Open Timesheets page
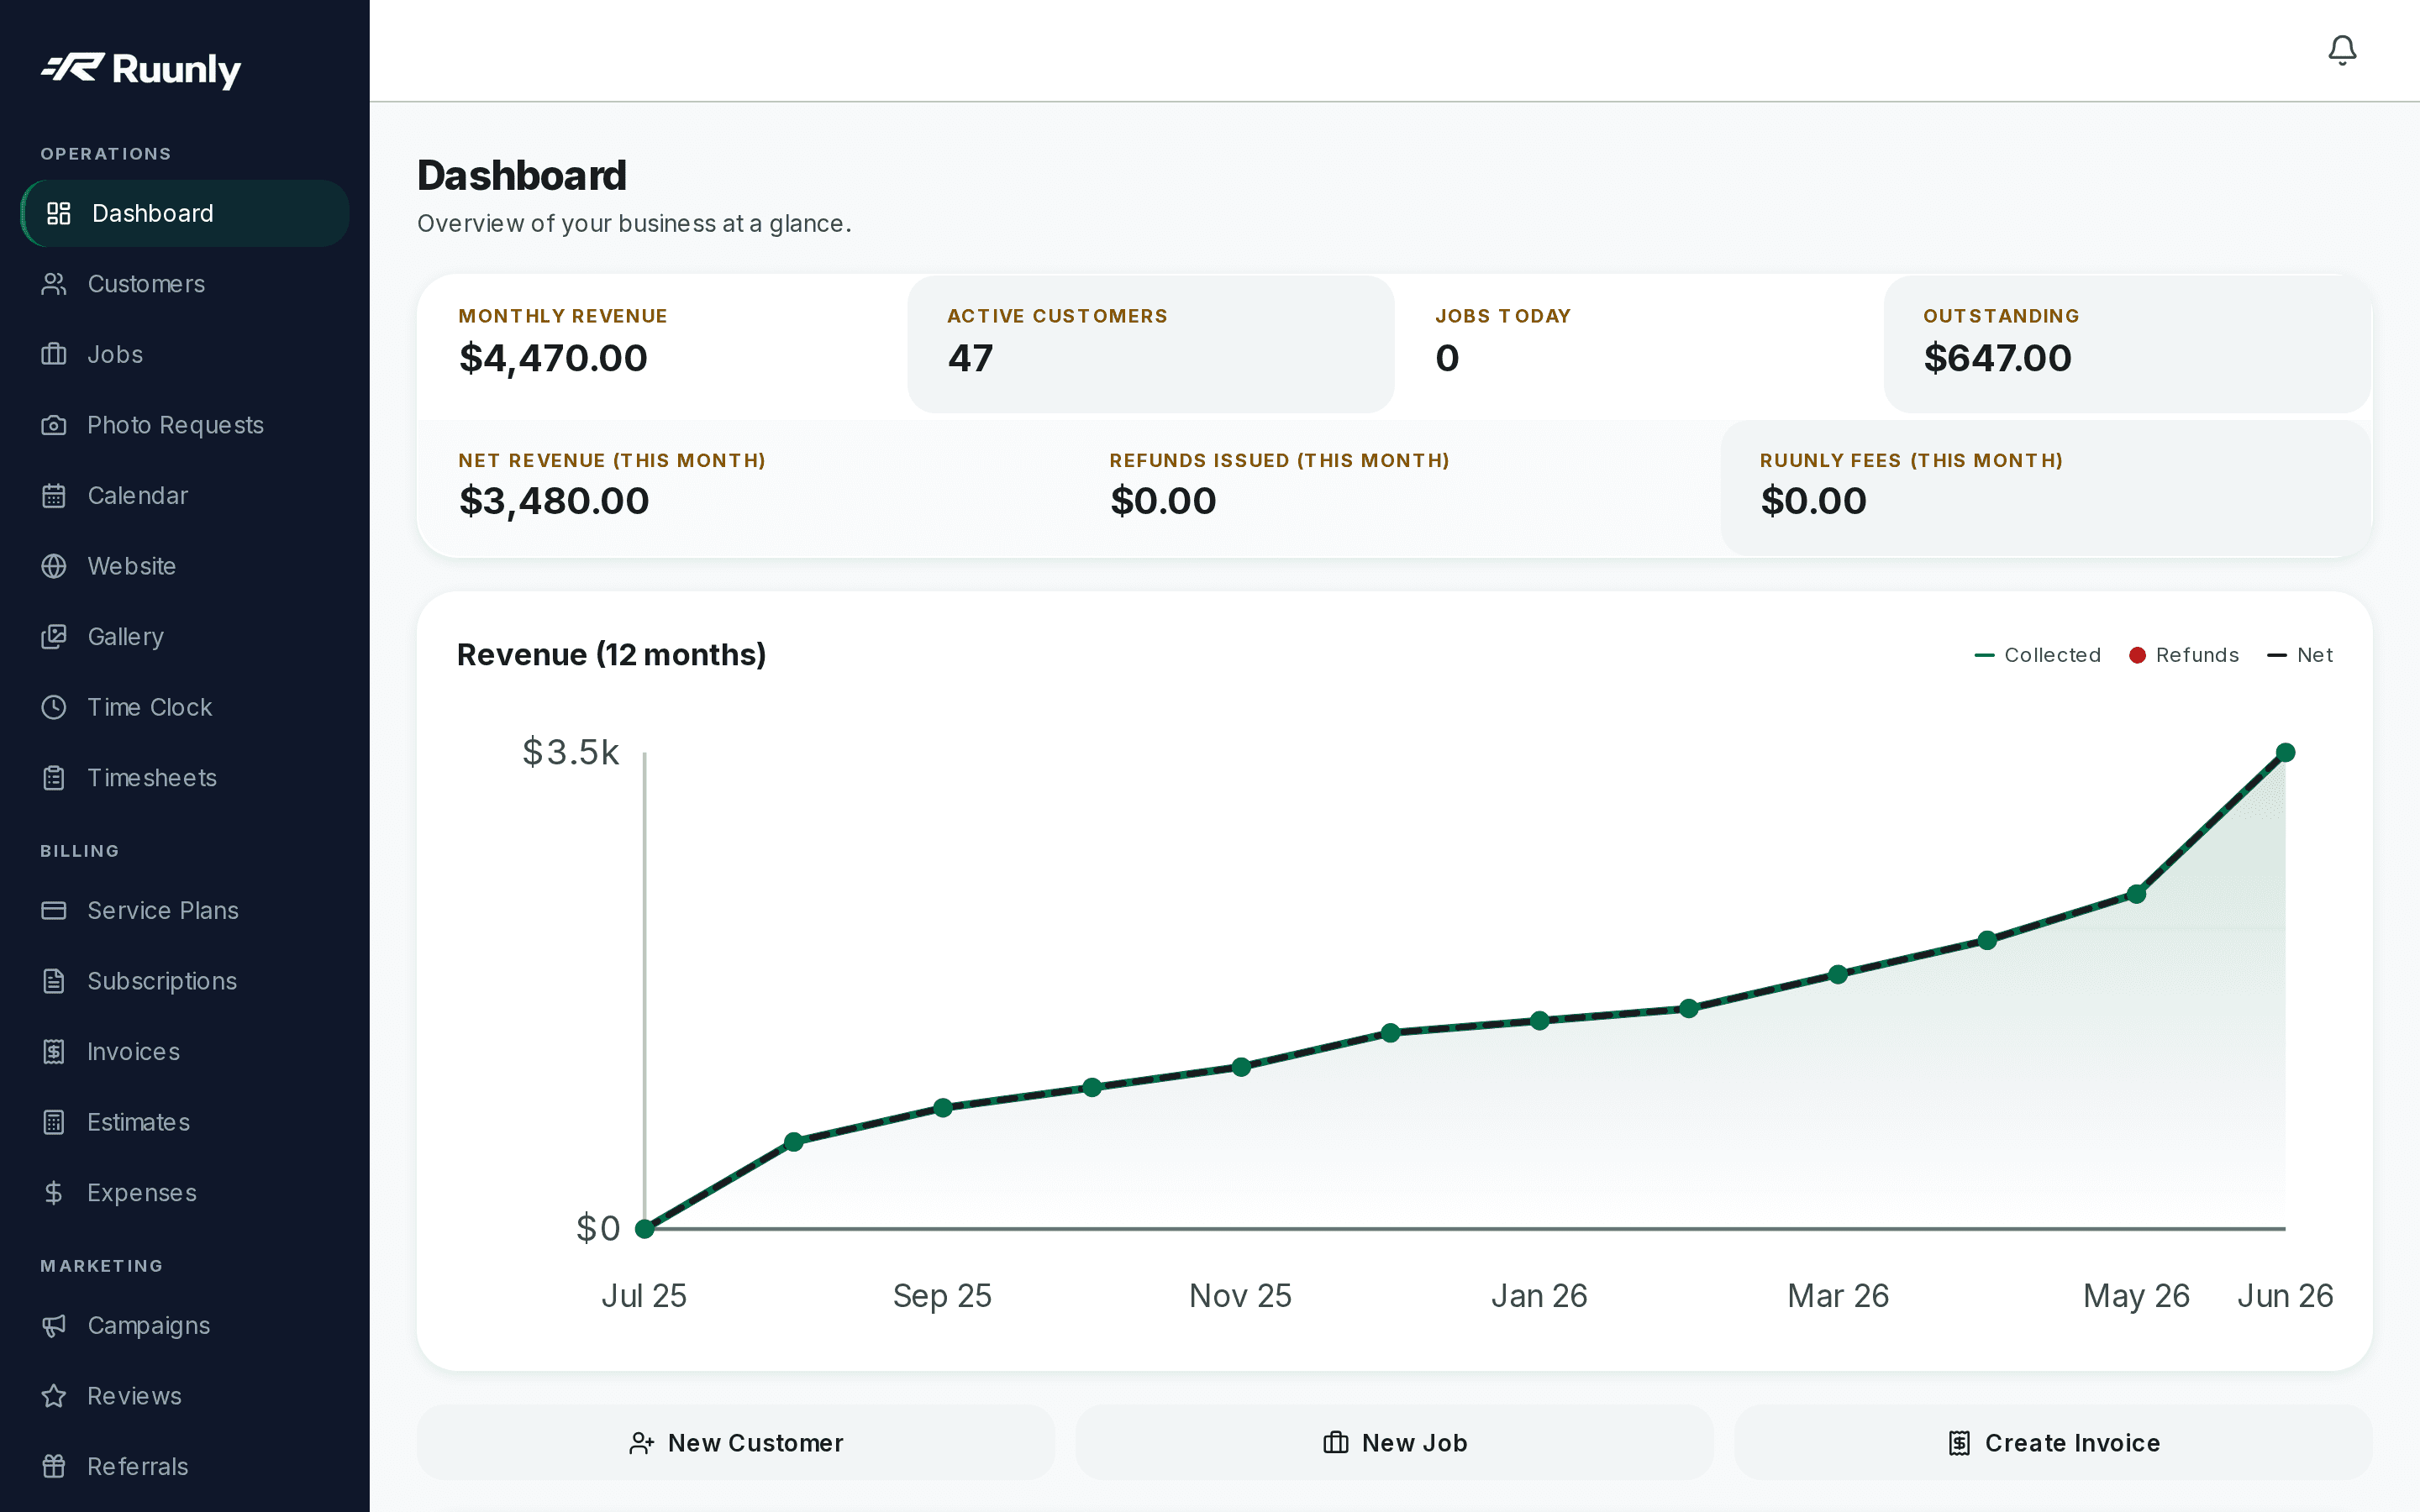 pyautogui.click(x=185, y=777)
